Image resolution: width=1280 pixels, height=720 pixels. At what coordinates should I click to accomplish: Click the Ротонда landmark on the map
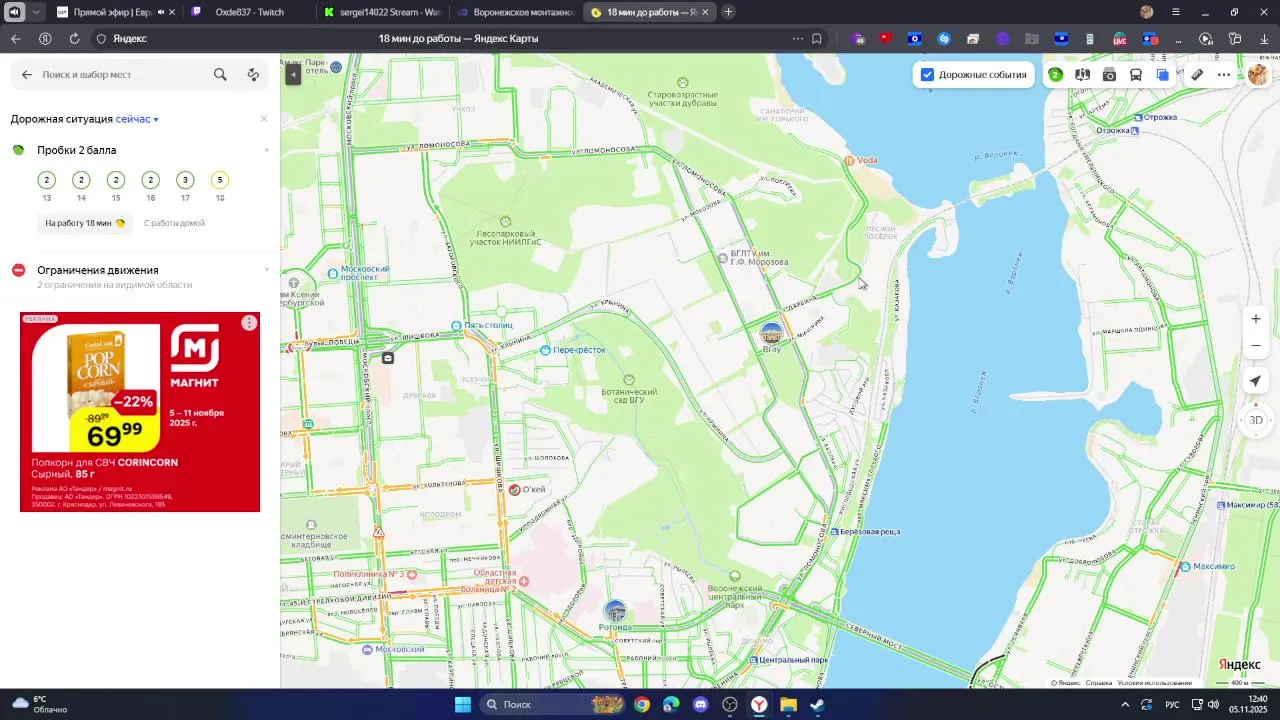click(x=615, y=611)
